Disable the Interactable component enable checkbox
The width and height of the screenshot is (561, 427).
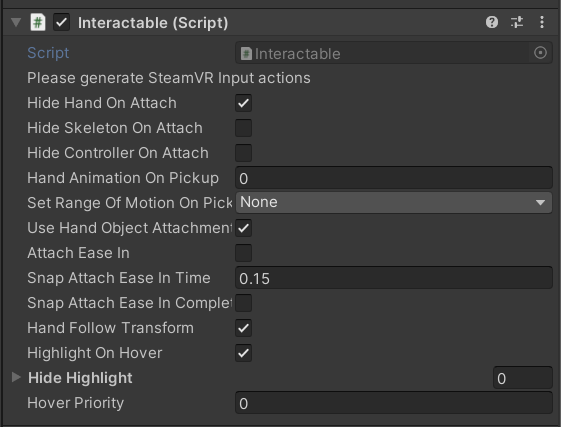pyautogui.click(x=62, y=22)
